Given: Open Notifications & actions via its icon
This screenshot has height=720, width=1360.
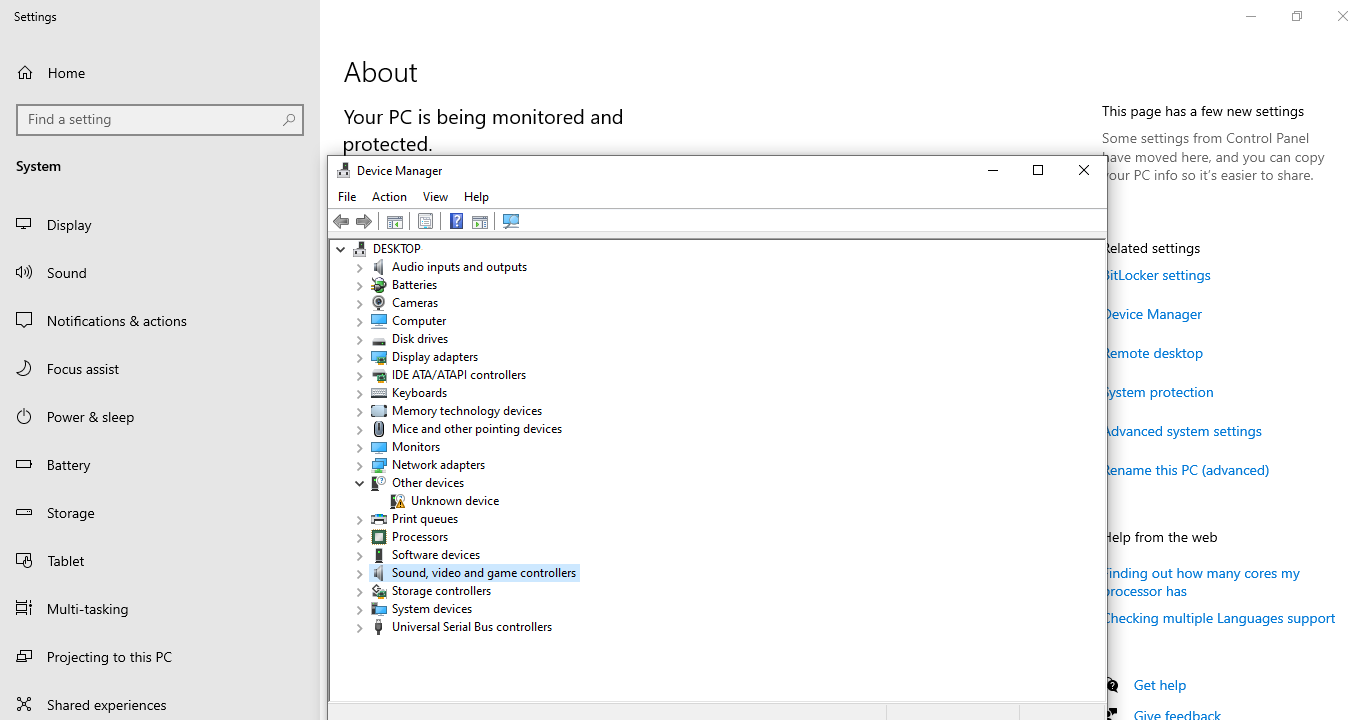Looking at the screenshot, I should coord(24,321).
